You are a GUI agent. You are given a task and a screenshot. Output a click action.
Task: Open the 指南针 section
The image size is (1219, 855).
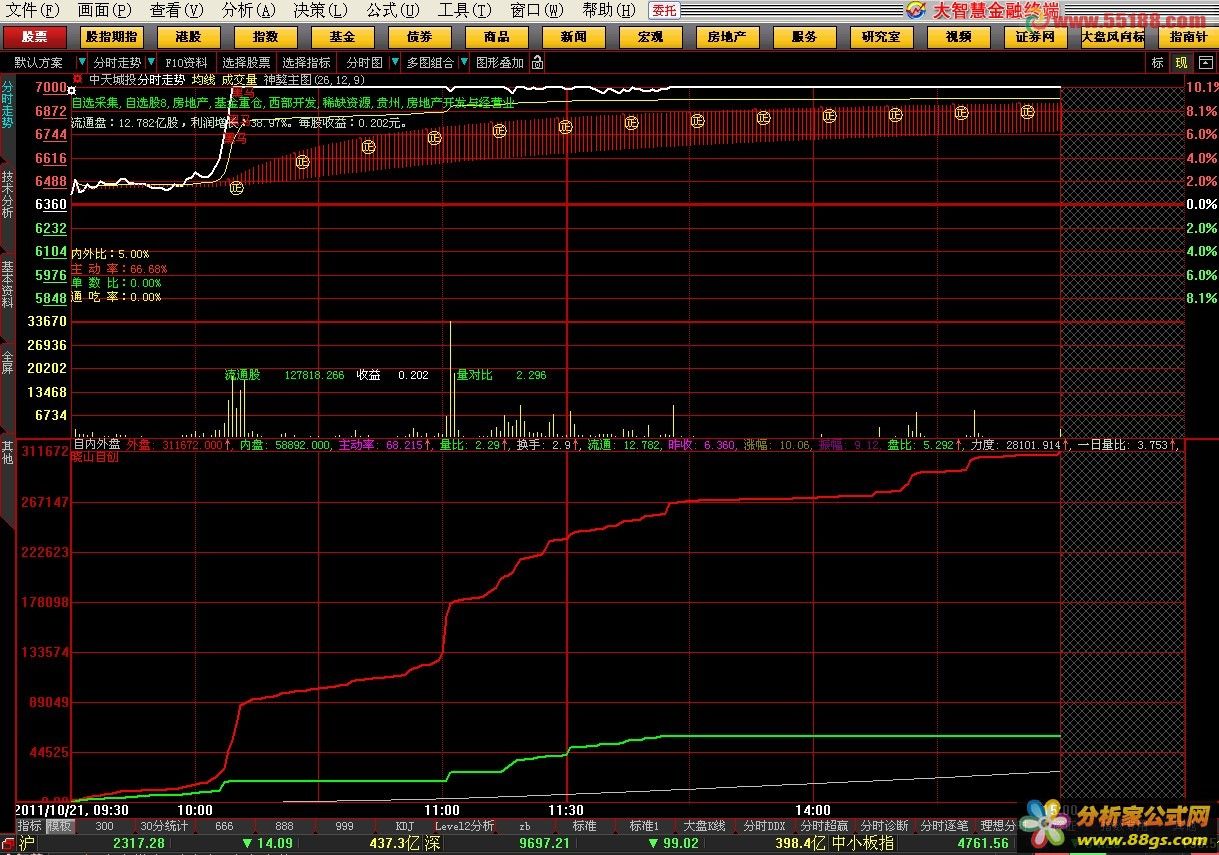[x=1189, y=36]
